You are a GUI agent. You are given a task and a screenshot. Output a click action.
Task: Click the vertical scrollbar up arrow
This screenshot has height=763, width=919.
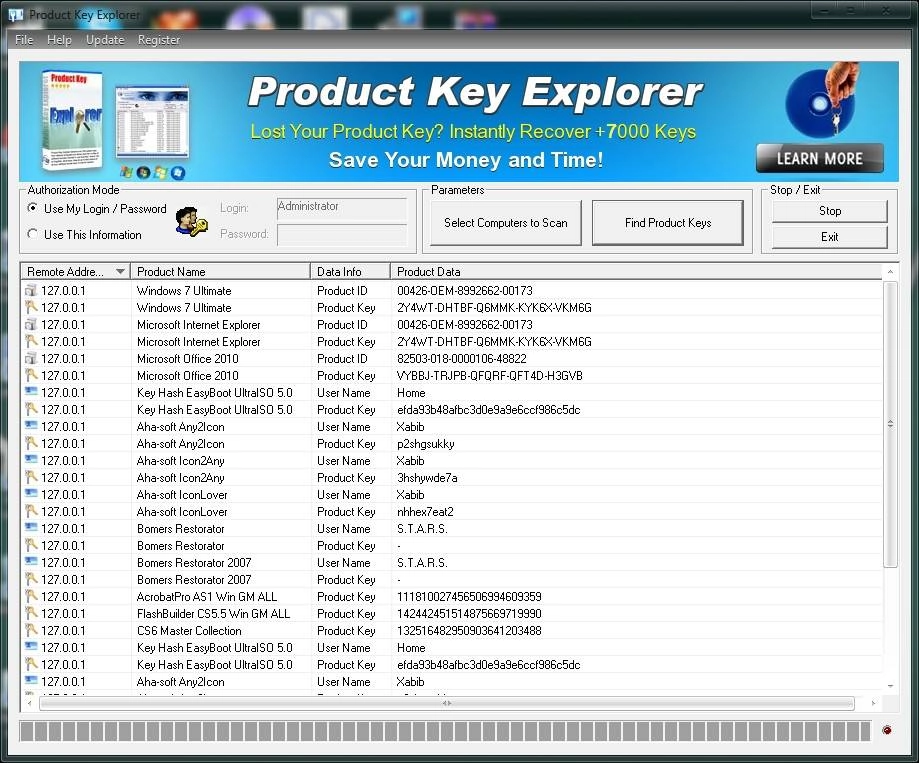point(890,271)
